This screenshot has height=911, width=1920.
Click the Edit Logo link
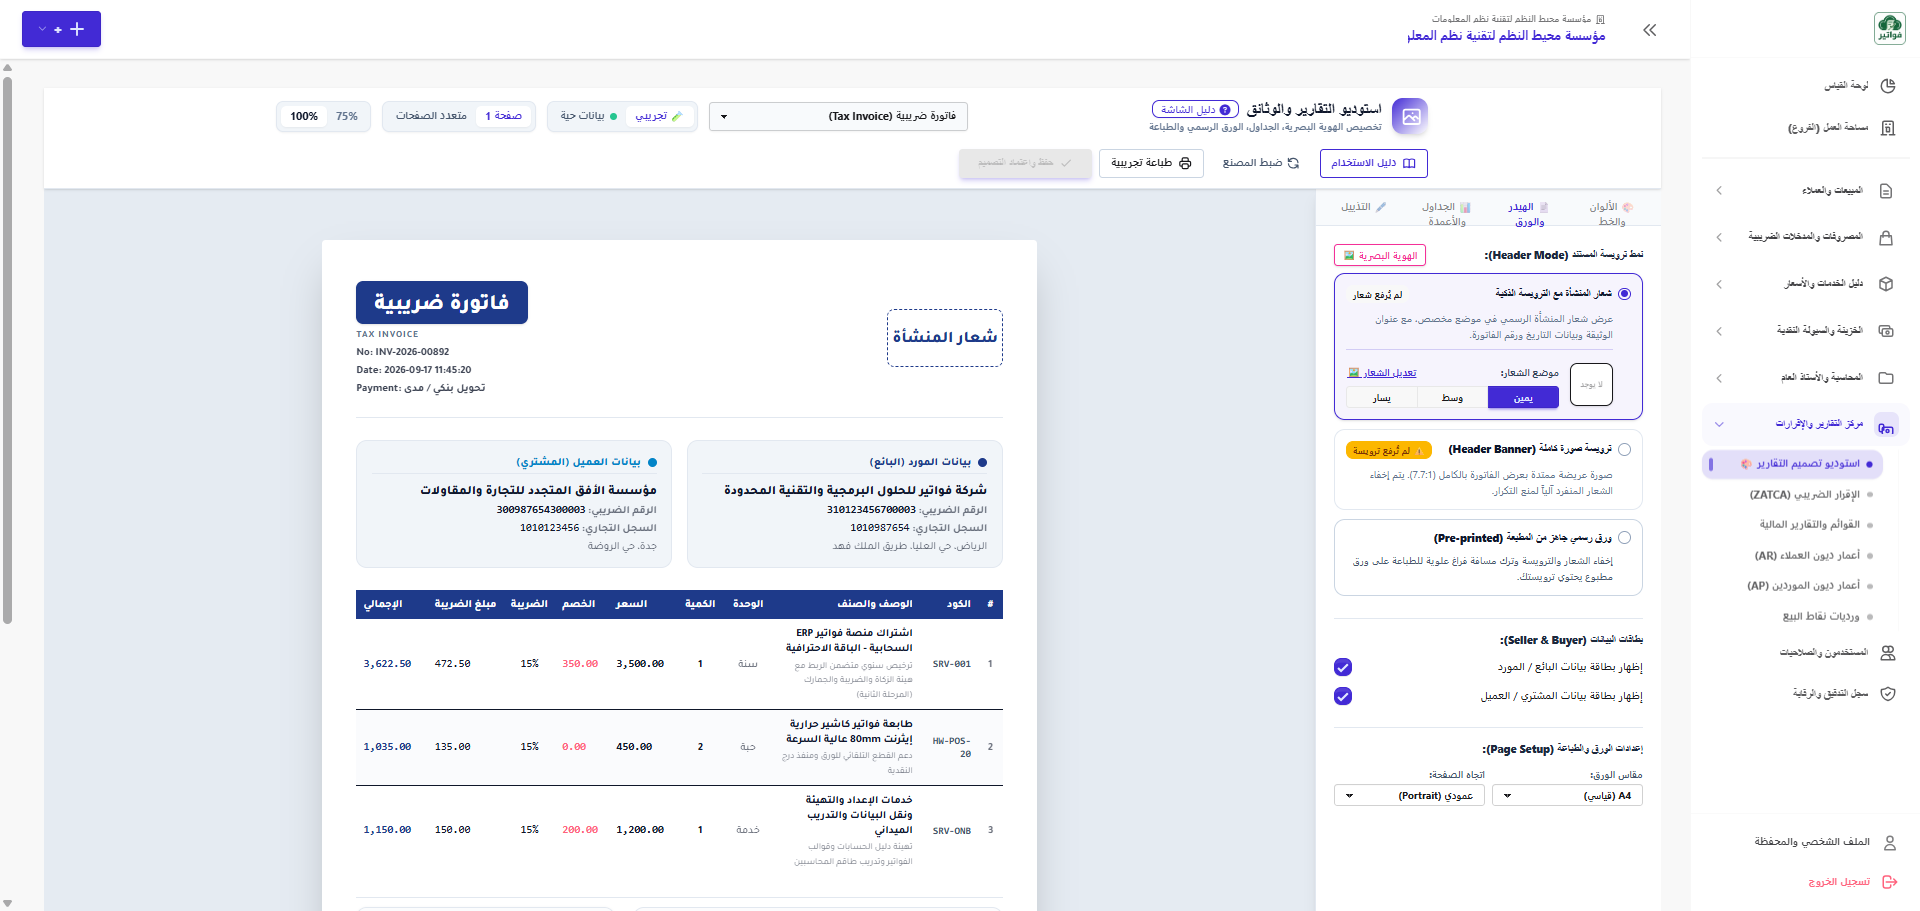(x=1382, y=373)
